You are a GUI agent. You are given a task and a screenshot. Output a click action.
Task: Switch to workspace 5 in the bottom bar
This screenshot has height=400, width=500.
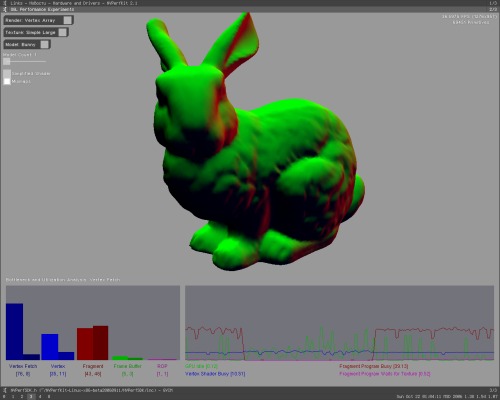click(x=49, y=397)
